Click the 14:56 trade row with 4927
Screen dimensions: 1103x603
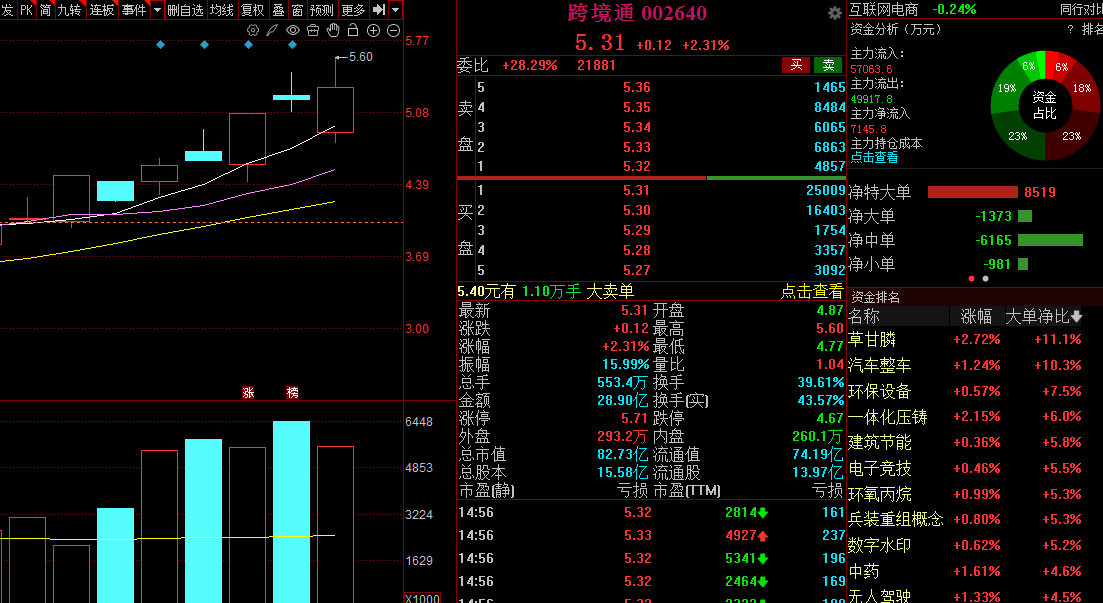point(651,535)
